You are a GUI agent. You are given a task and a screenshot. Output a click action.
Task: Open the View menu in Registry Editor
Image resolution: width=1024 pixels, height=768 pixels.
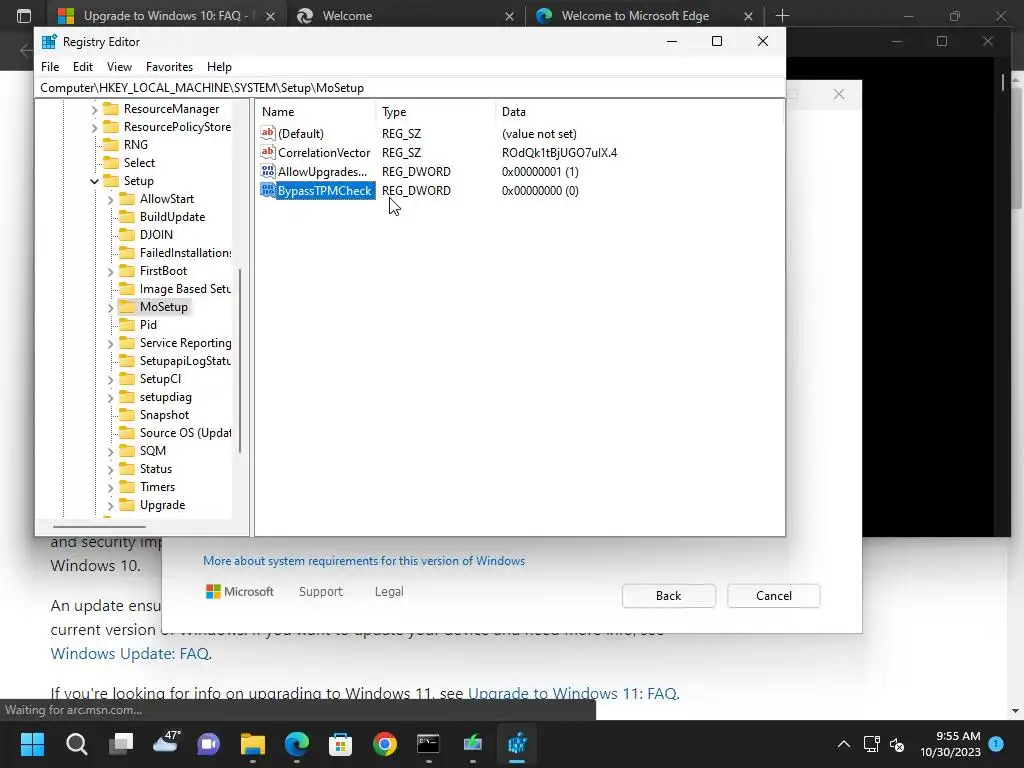pos(119,67)
